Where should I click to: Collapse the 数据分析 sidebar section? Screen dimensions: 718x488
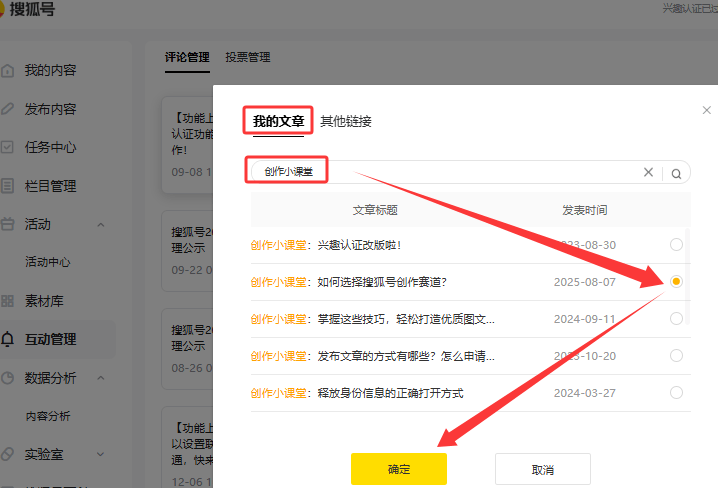pos(101,378)
